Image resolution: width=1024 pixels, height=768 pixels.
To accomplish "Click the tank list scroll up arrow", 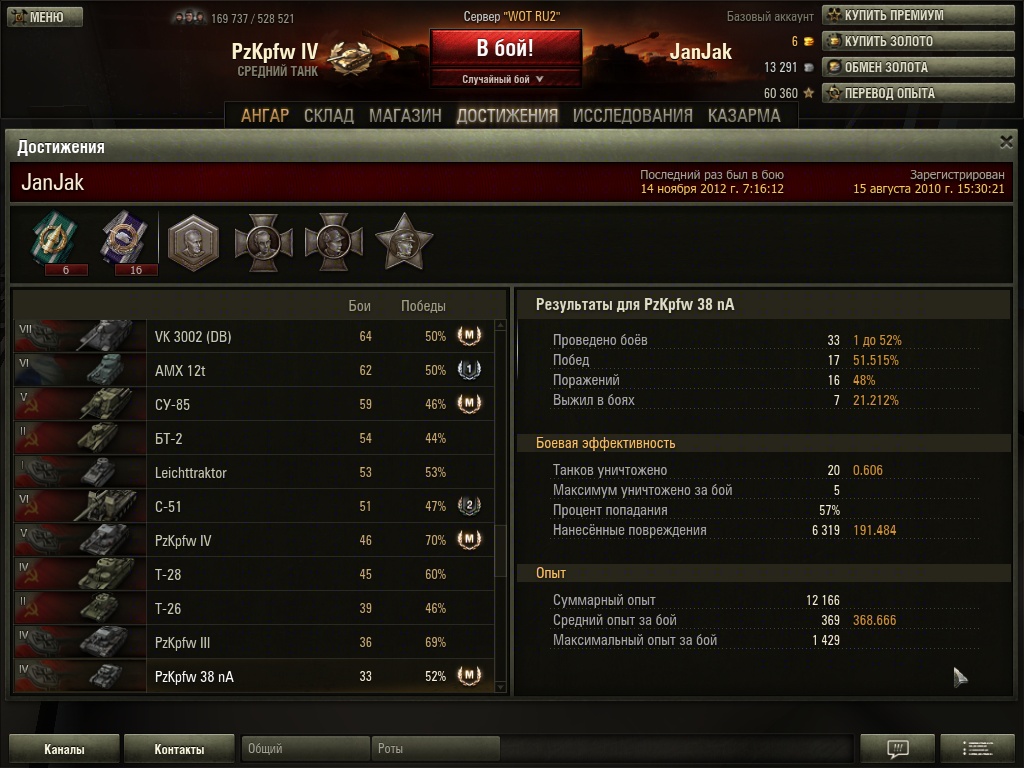I will [501, 325].
